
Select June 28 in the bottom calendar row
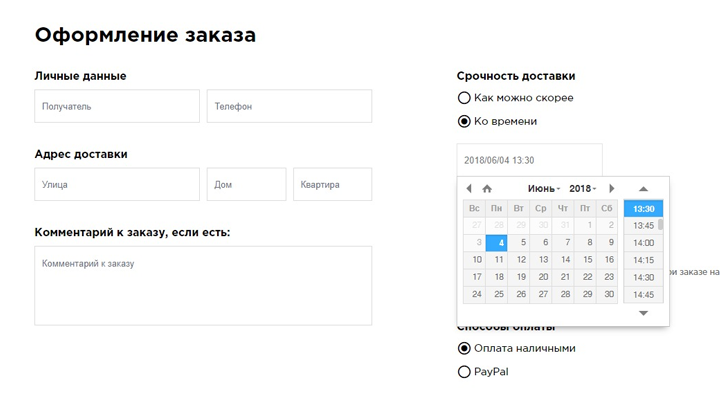(562, 294)
